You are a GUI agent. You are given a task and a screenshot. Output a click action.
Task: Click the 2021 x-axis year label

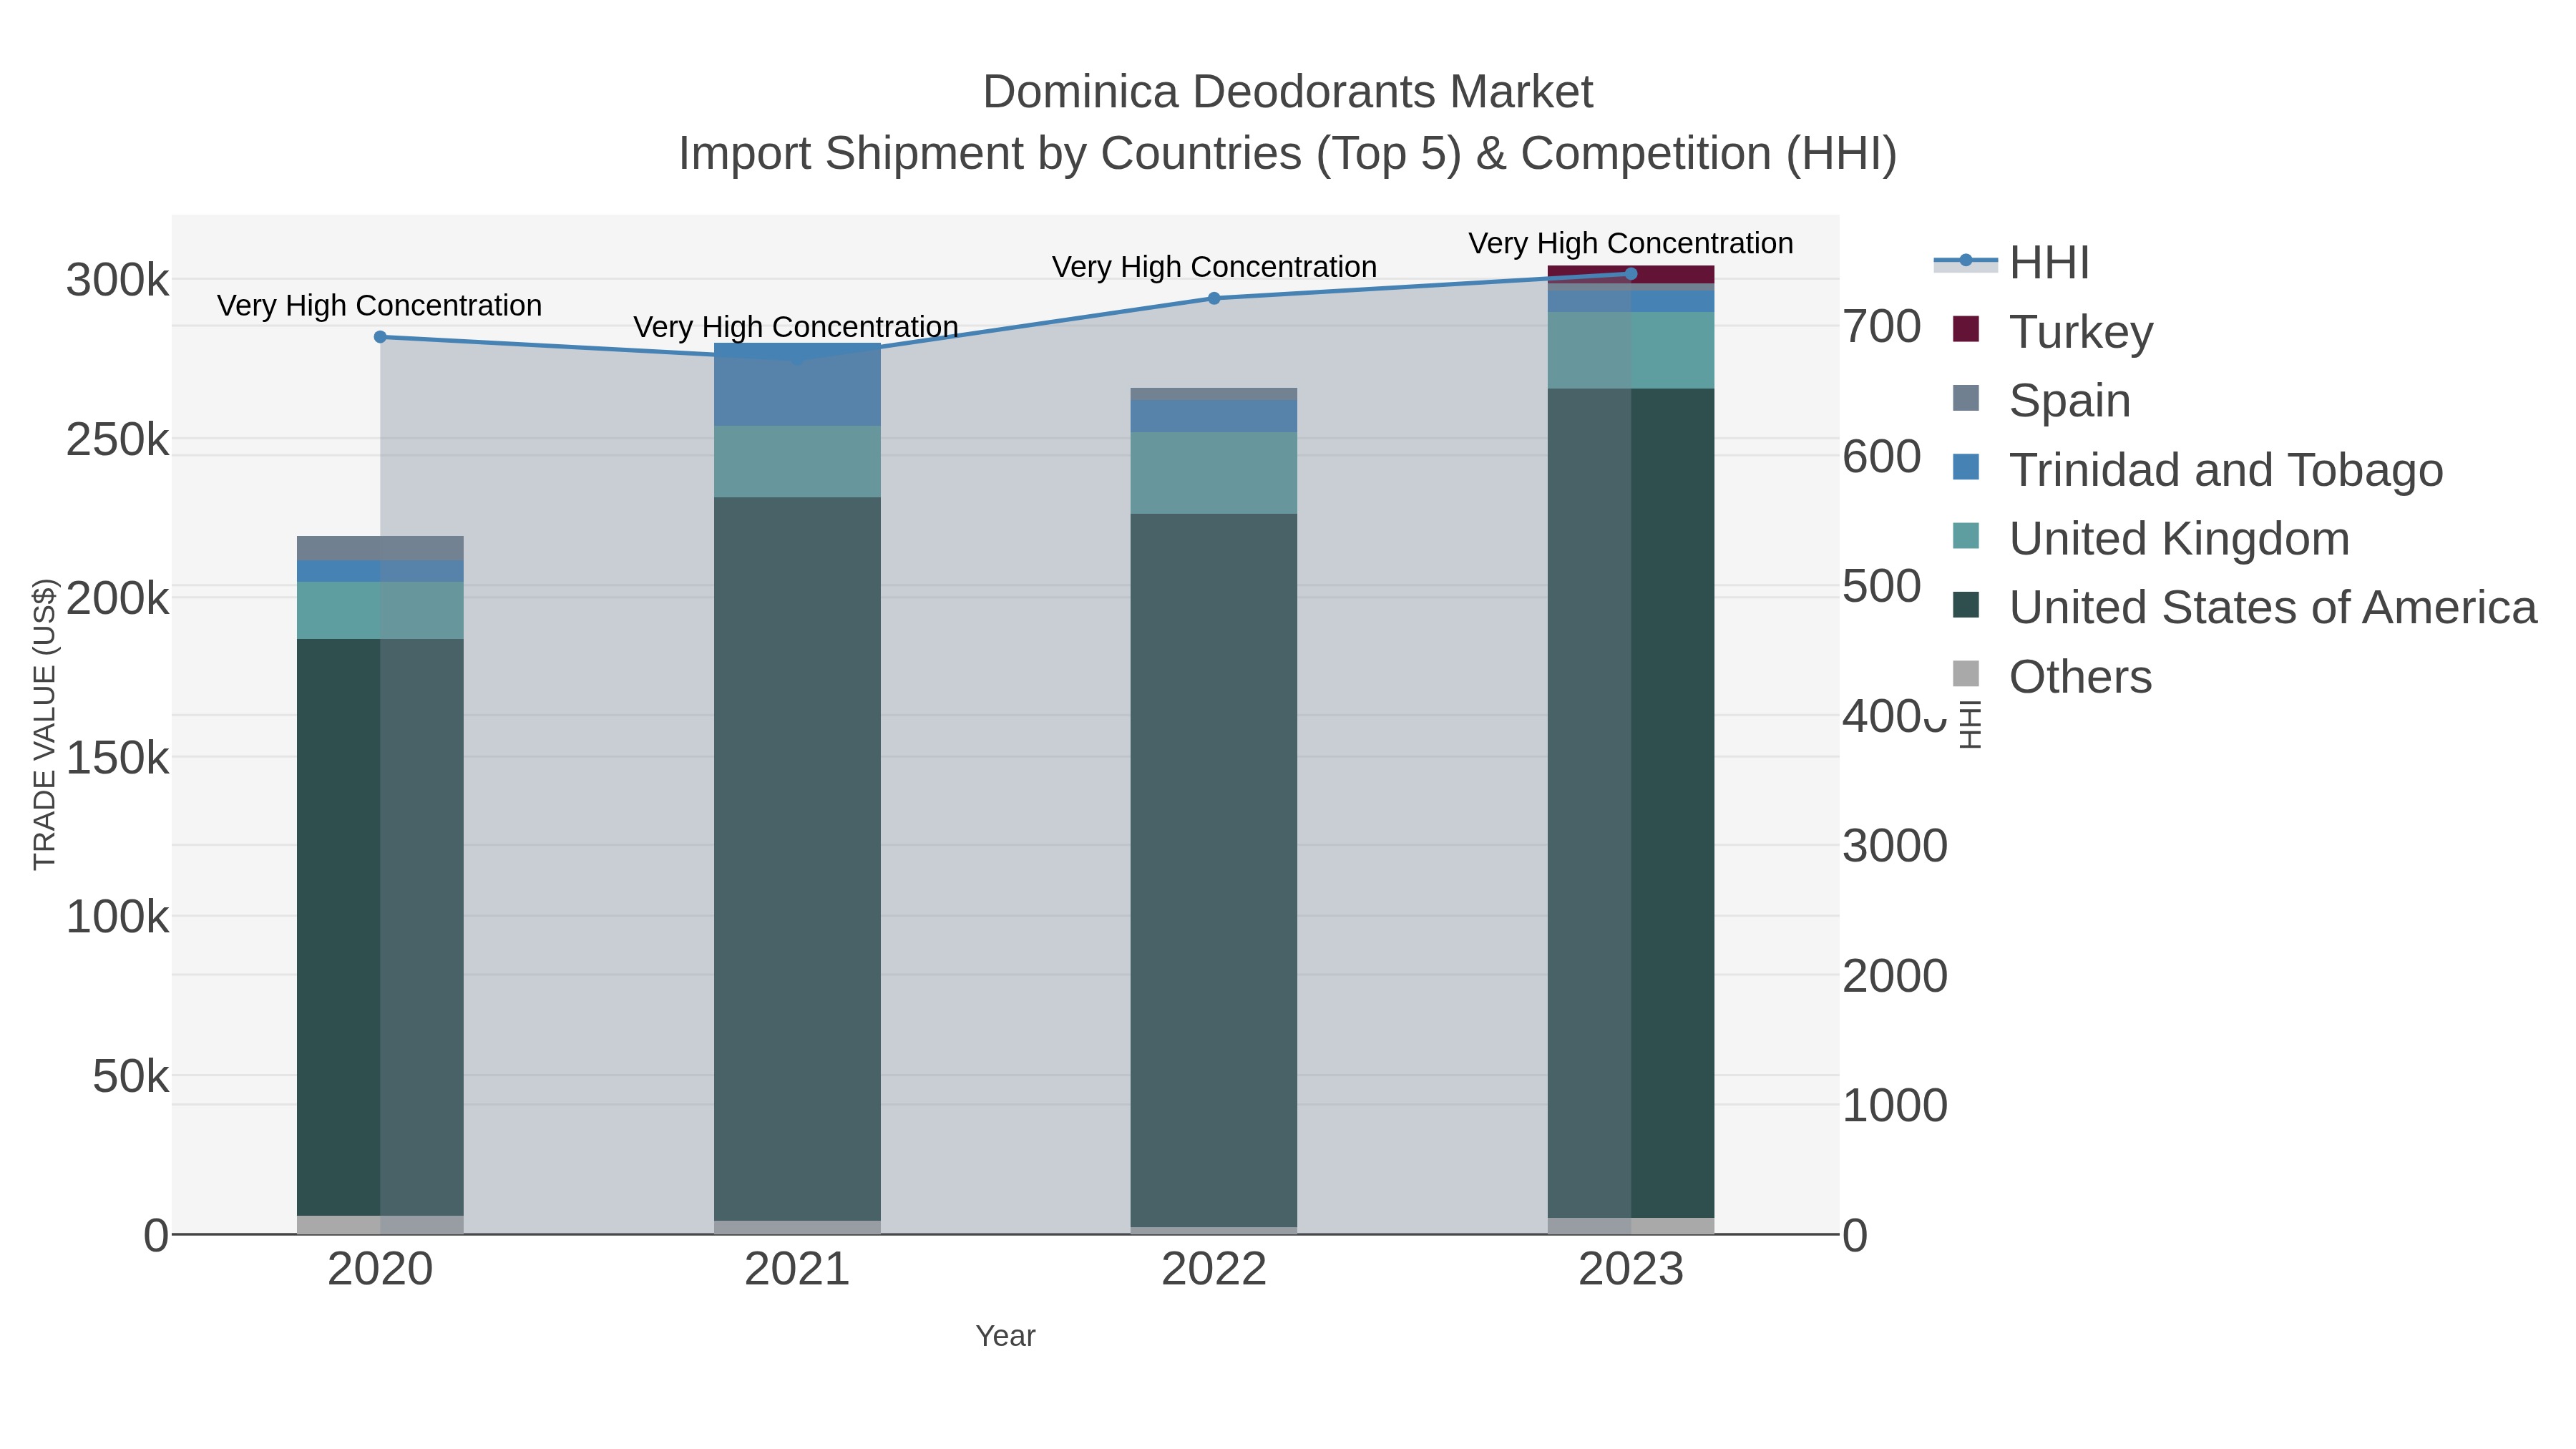pyautogui.click(x=797, y=1270)
